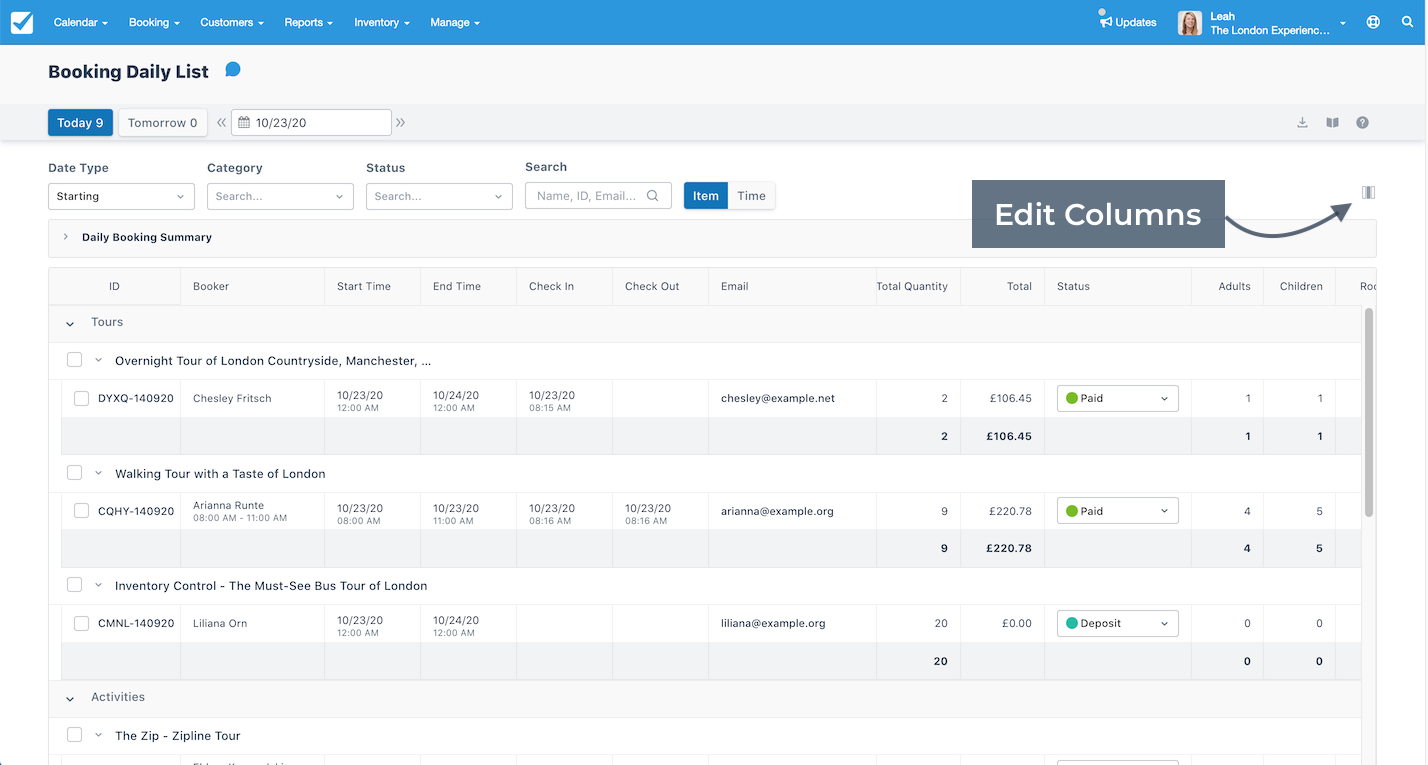Click email liliana@example.org

click(x=773, y=623)
